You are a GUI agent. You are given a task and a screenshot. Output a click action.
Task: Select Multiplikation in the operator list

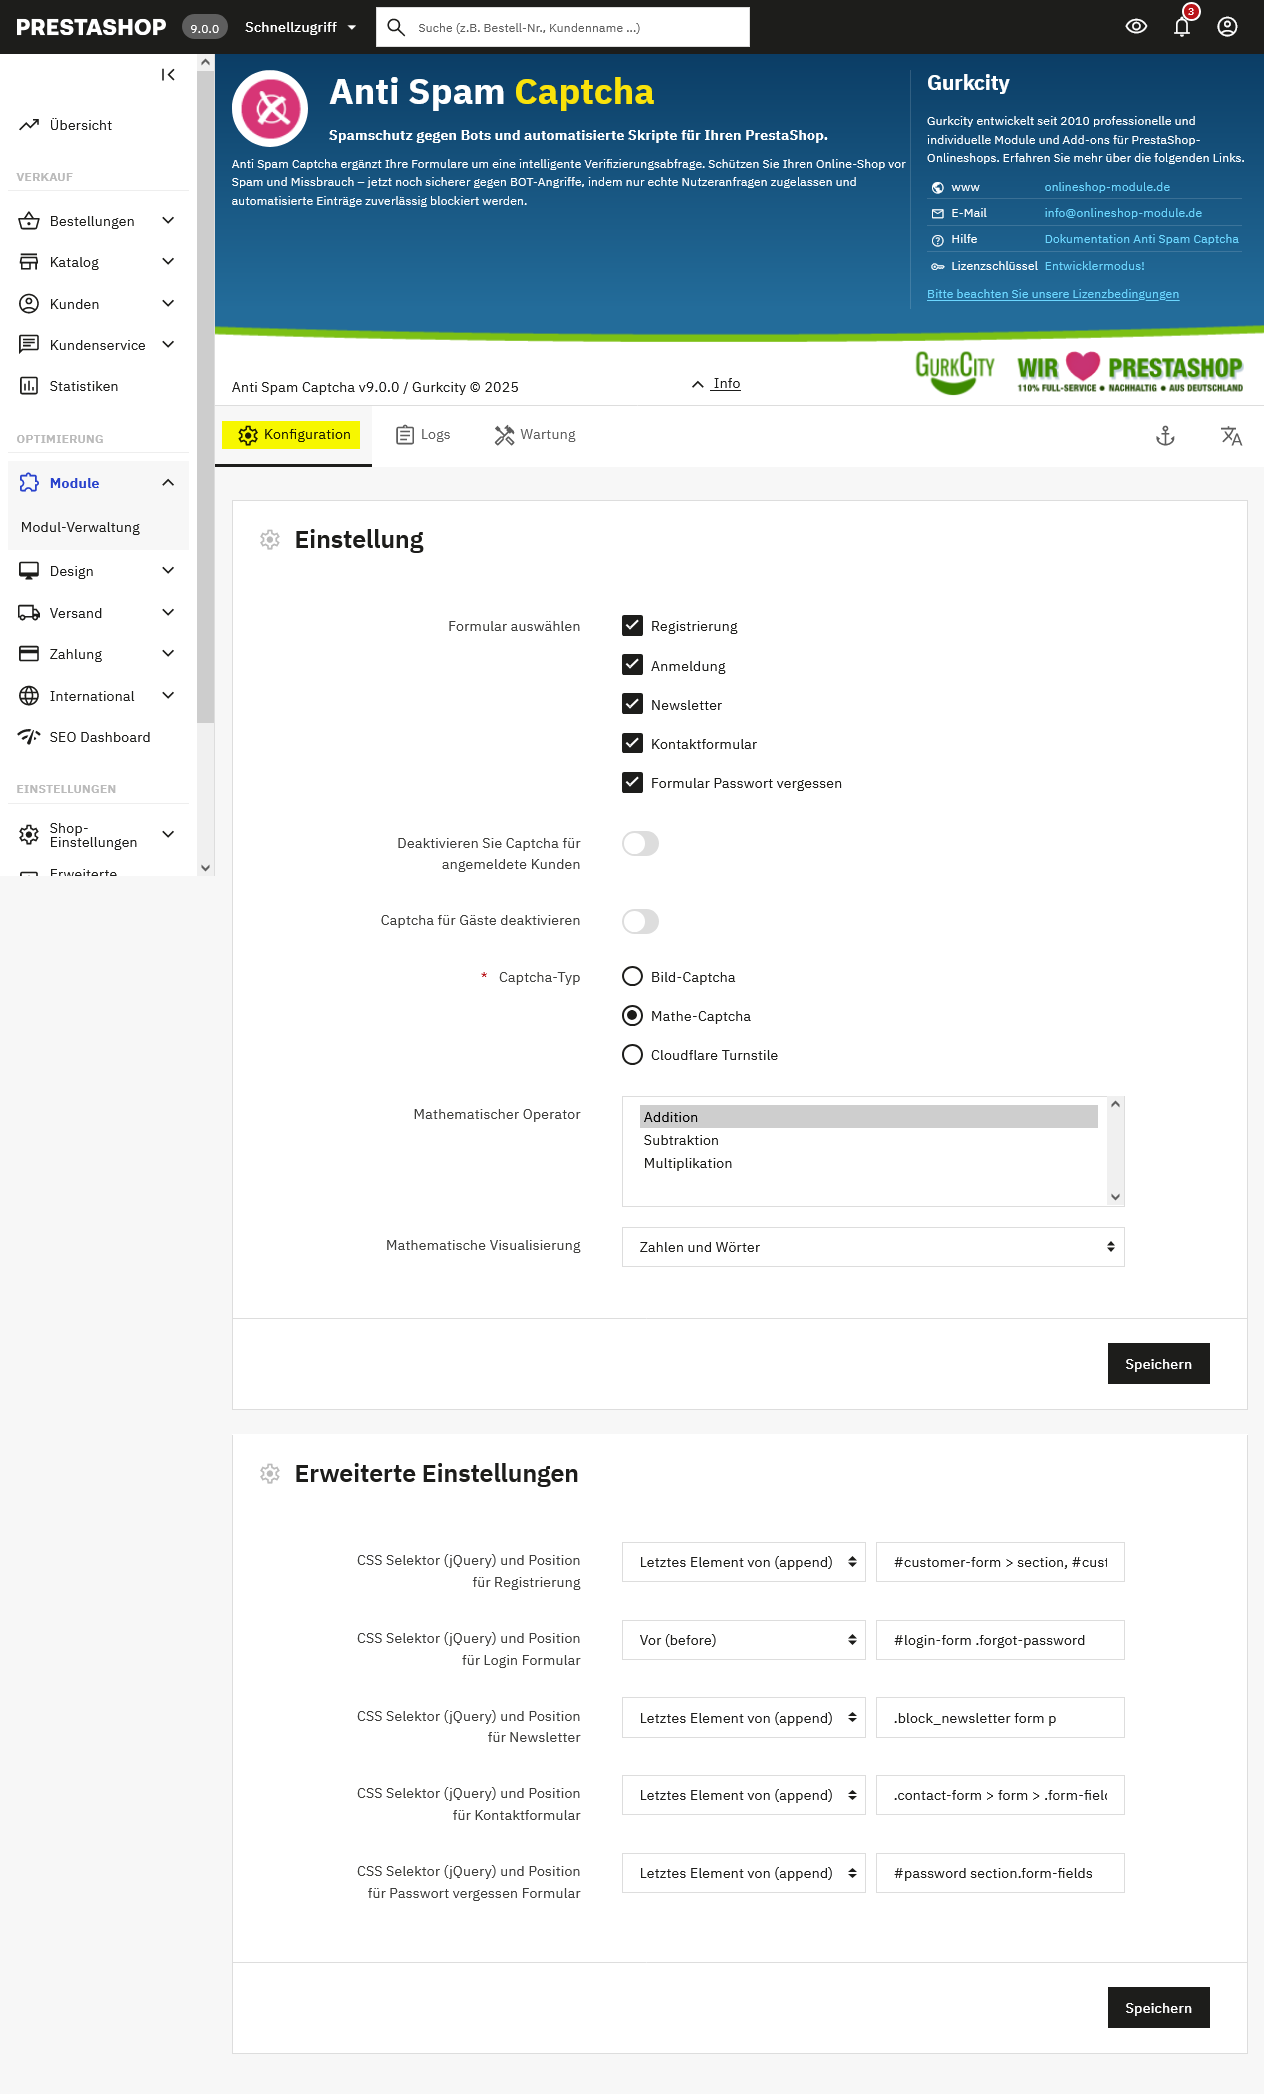pos(688,1163)
